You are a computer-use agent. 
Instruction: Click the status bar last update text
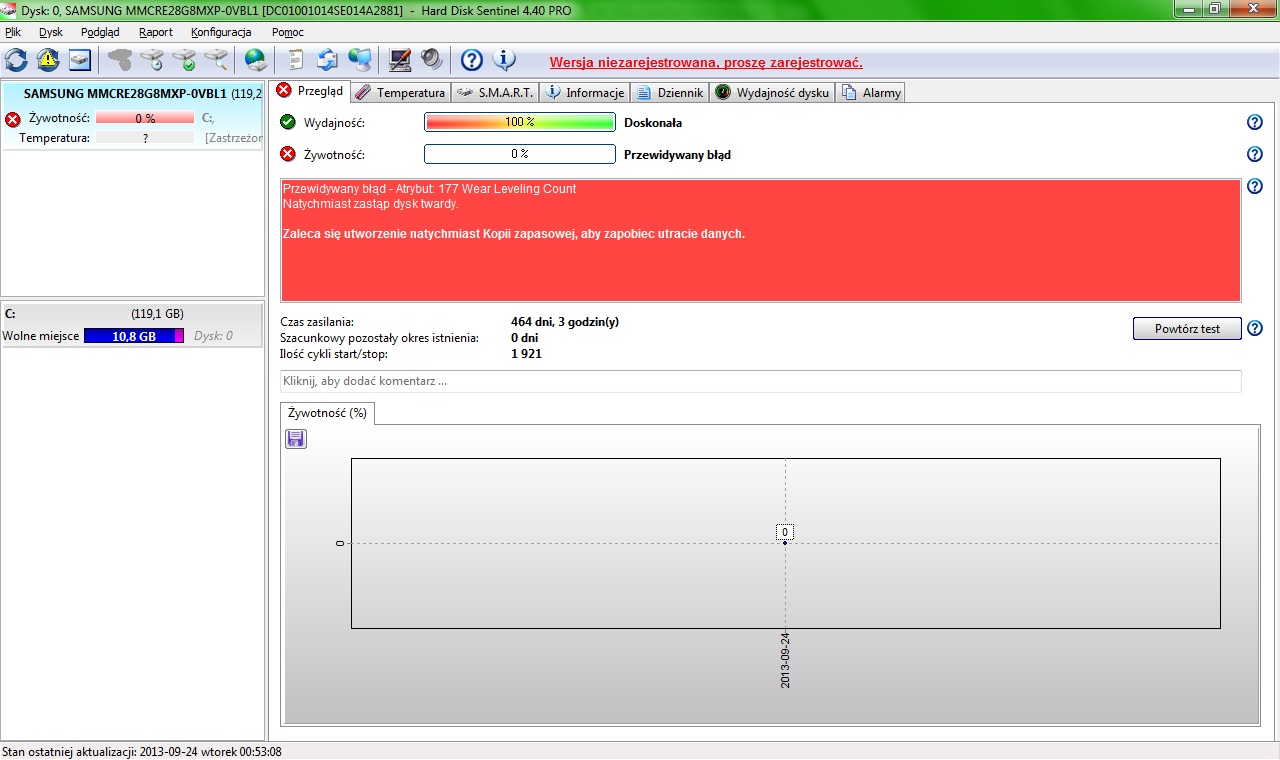coord(142,751)
